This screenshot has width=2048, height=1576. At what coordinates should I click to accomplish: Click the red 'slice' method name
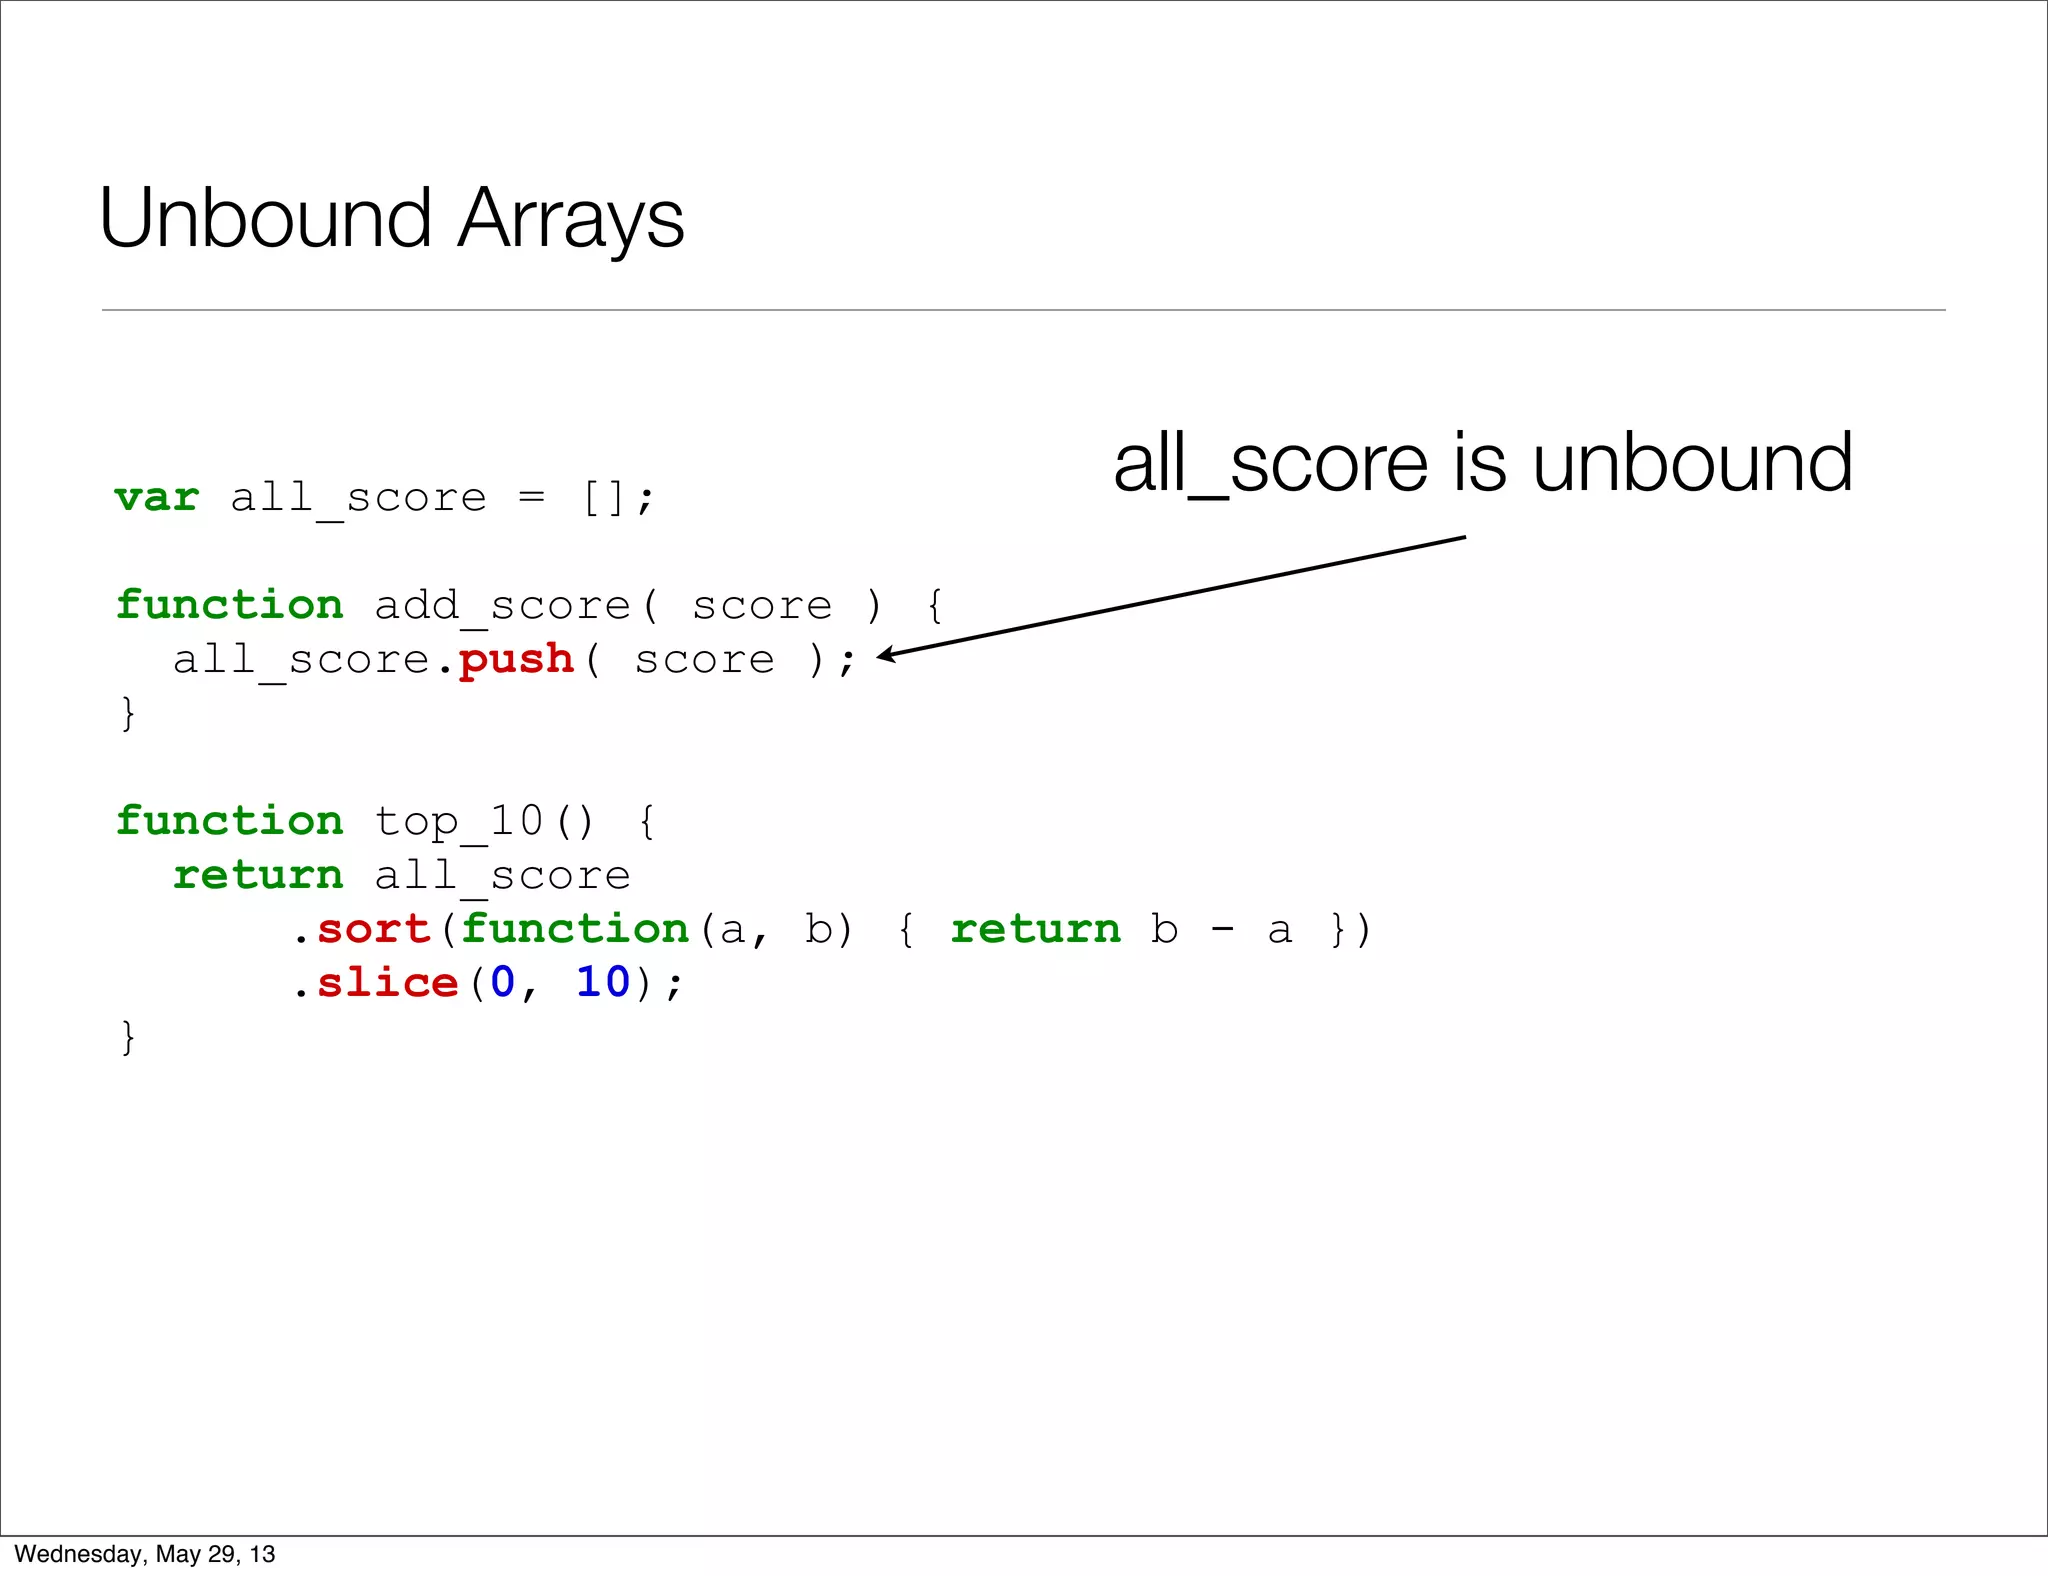(387, 984)
